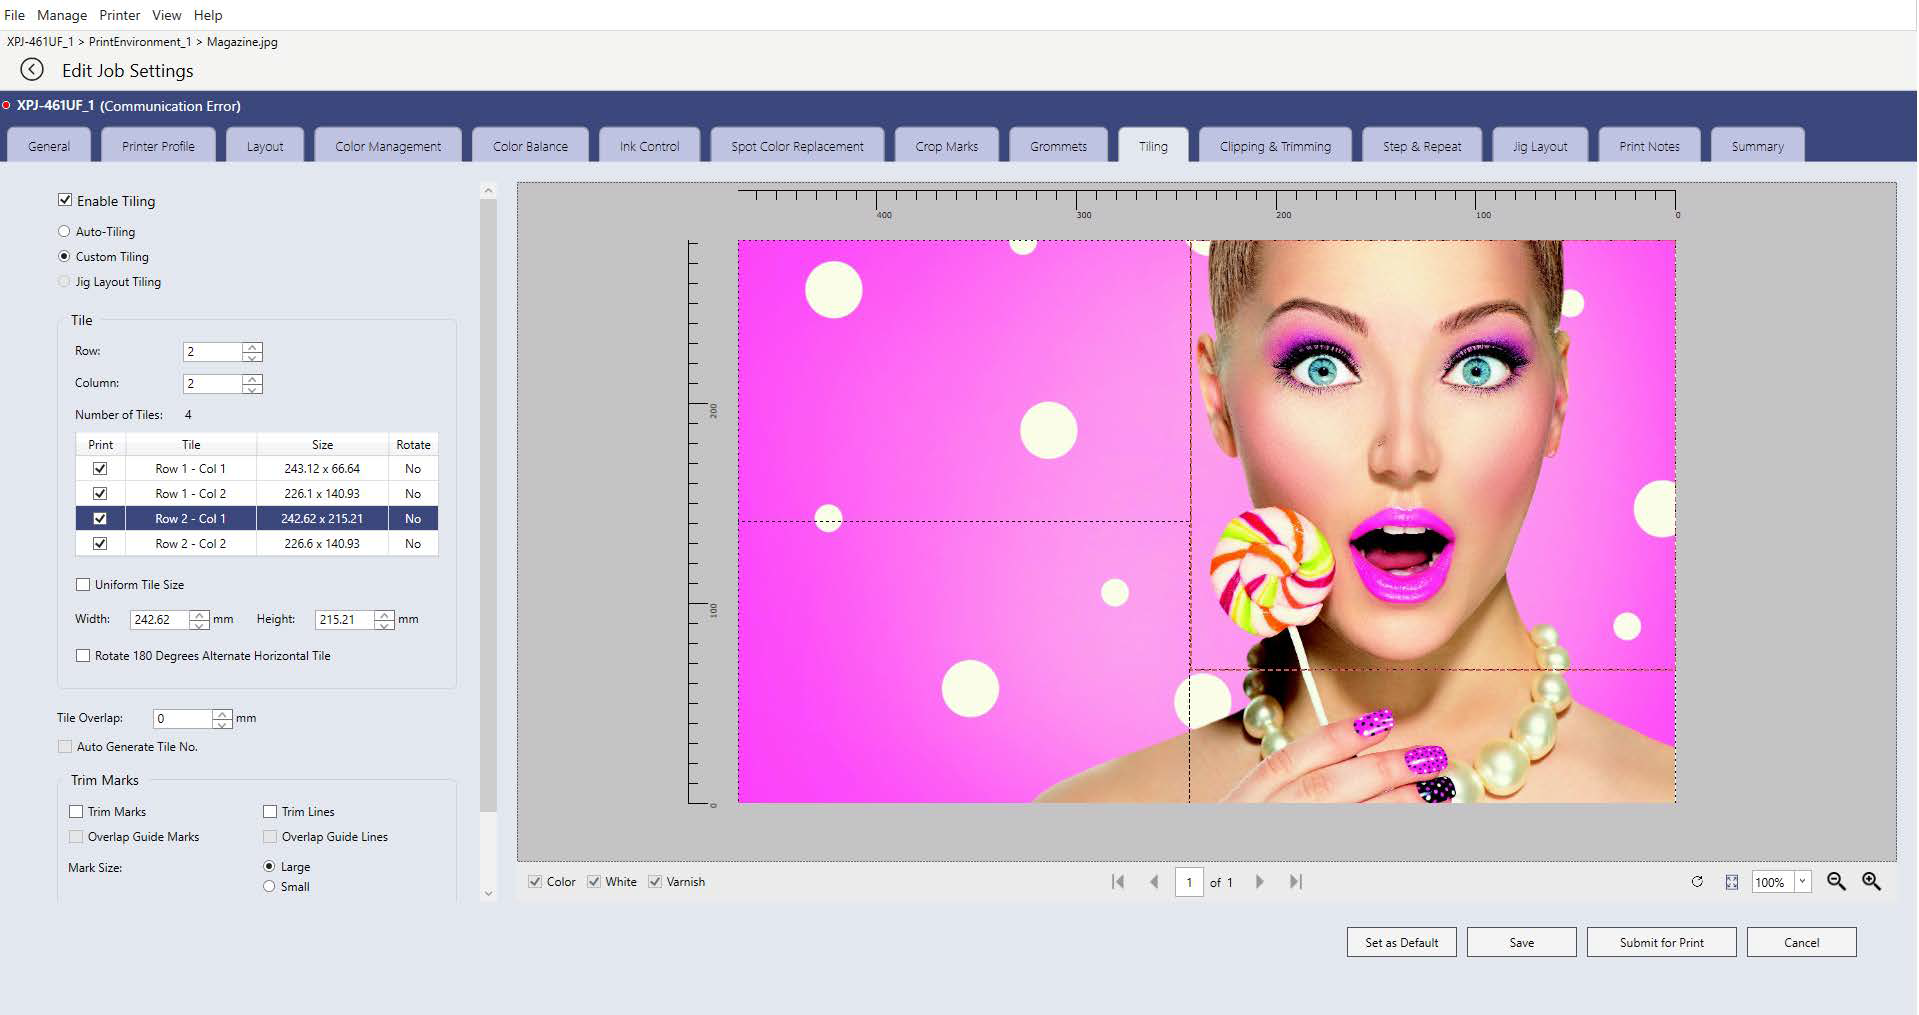This screenshot has height=1015, width=1919.
Task: Refresh the tiling preview
Action: [1697, 882]
